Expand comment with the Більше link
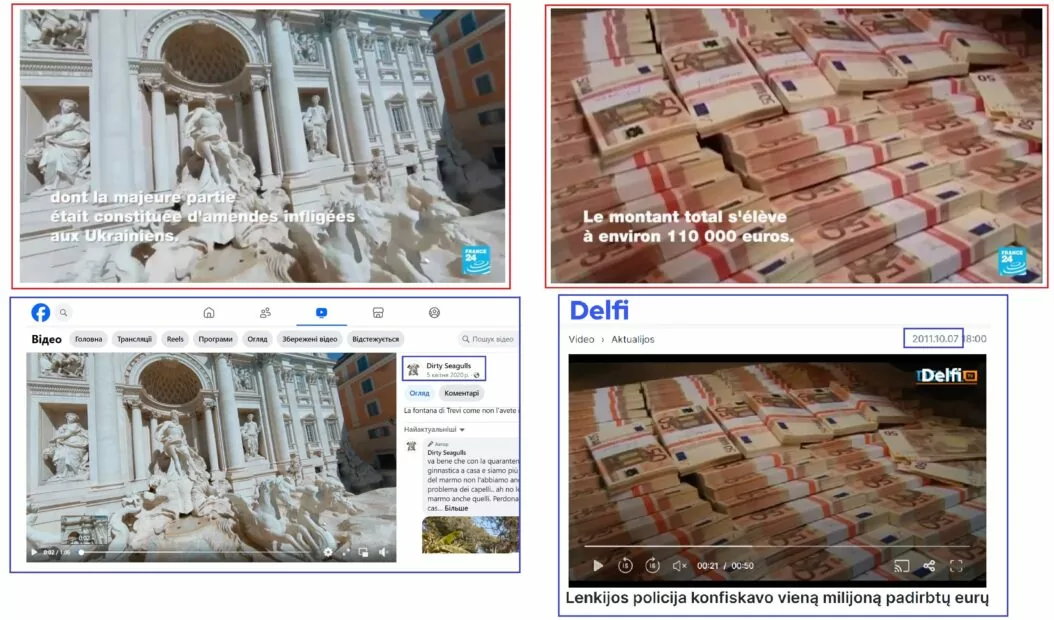The image size is (1054, 620). (x=456, y=508)
